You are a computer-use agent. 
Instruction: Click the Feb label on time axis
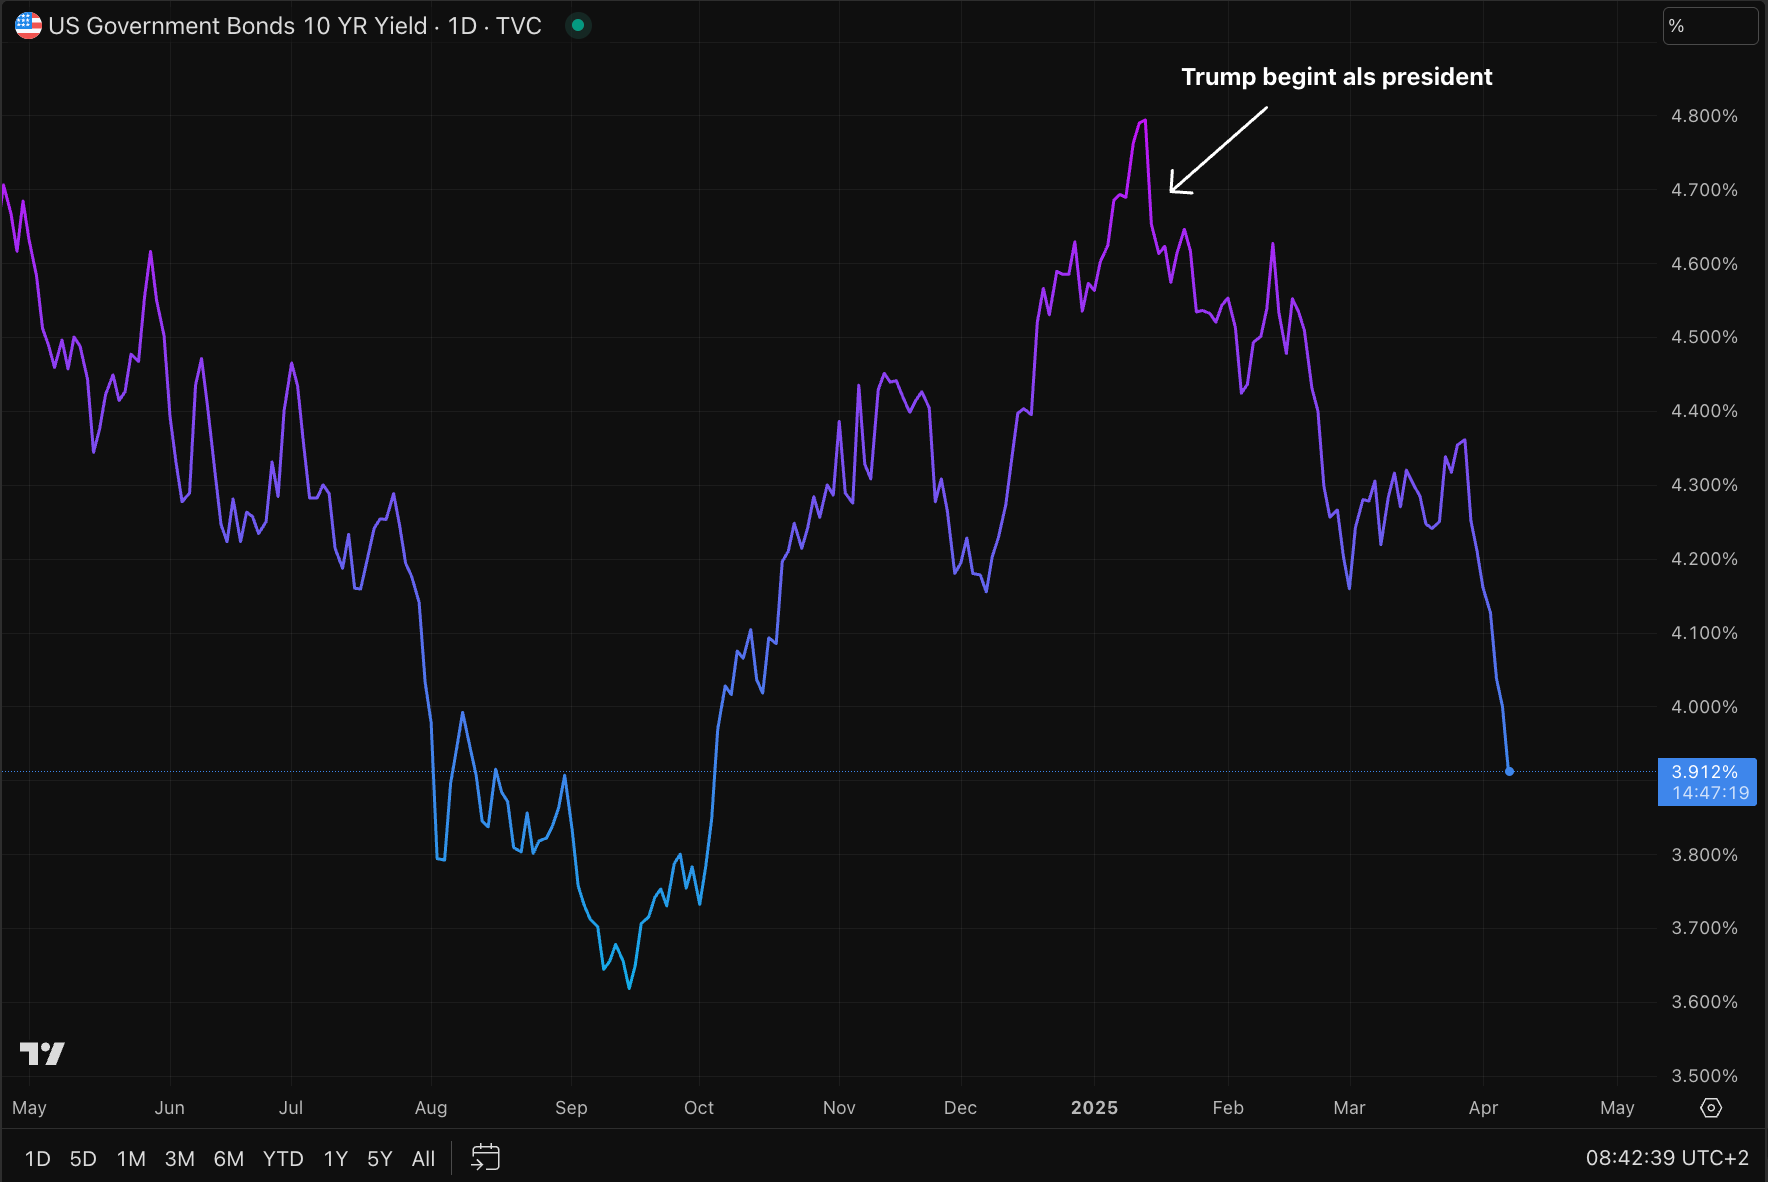[x=1228, y=1108]
